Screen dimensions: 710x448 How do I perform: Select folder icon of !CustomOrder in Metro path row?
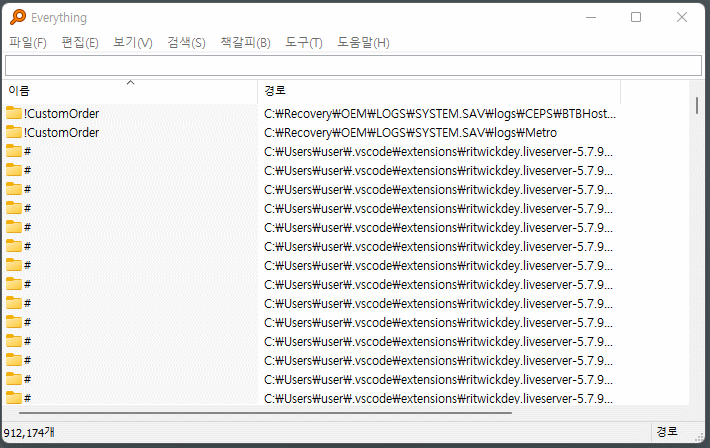14,132
